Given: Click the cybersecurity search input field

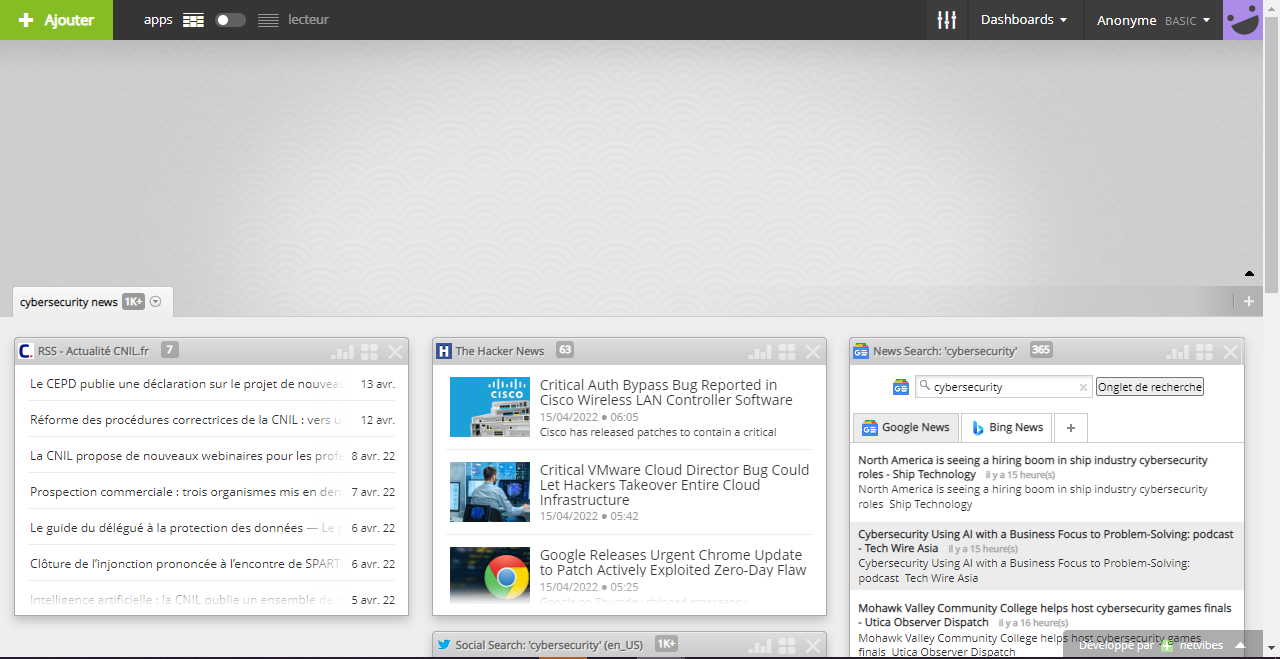Looking at the screenshot, I should [1003, 387].
